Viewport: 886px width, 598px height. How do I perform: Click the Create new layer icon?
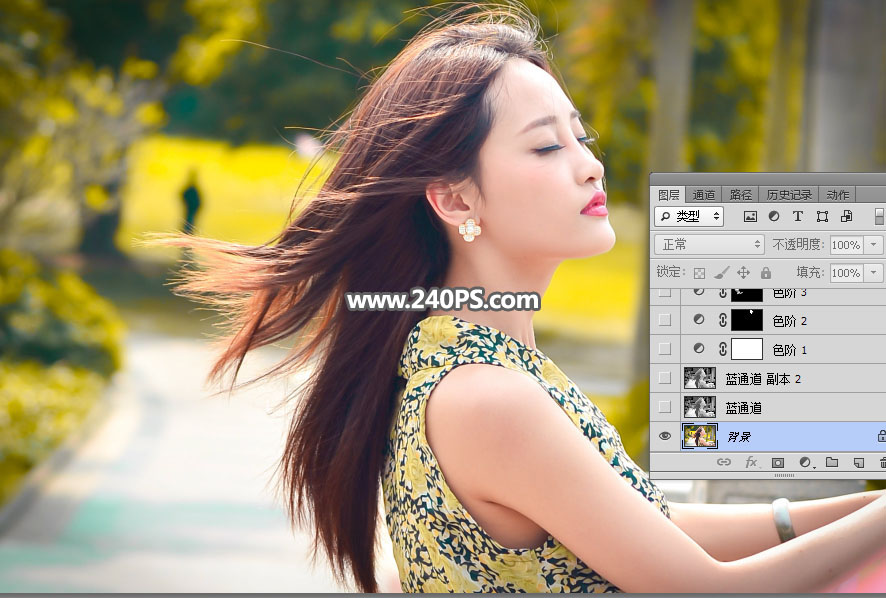point(857,462)
